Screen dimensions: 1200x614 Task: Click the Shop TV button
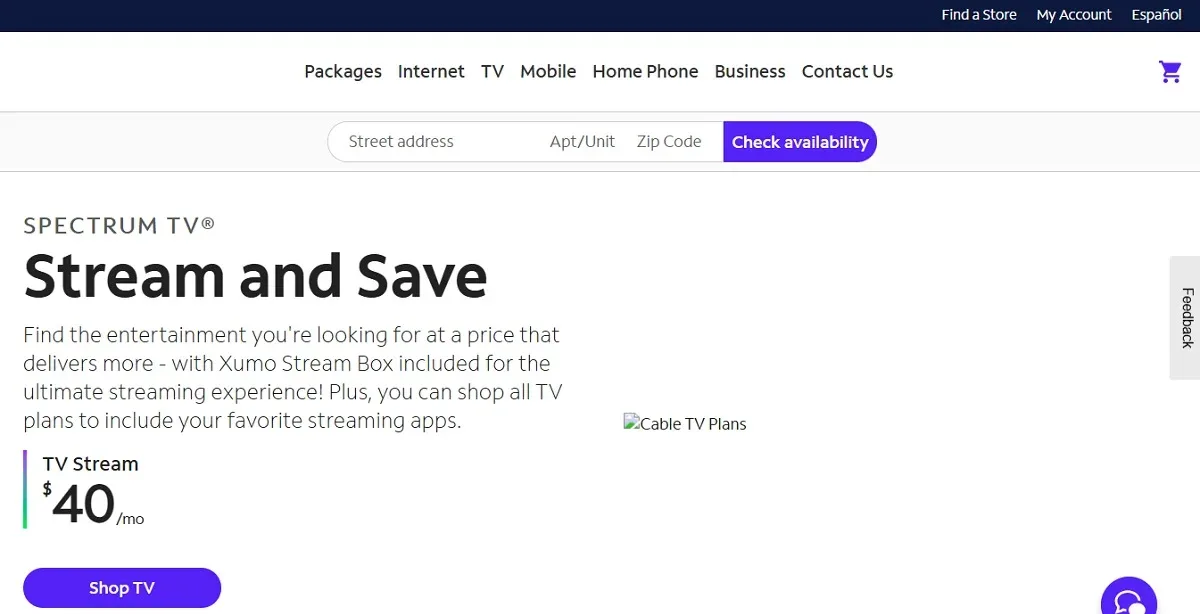tap(122, 588)
